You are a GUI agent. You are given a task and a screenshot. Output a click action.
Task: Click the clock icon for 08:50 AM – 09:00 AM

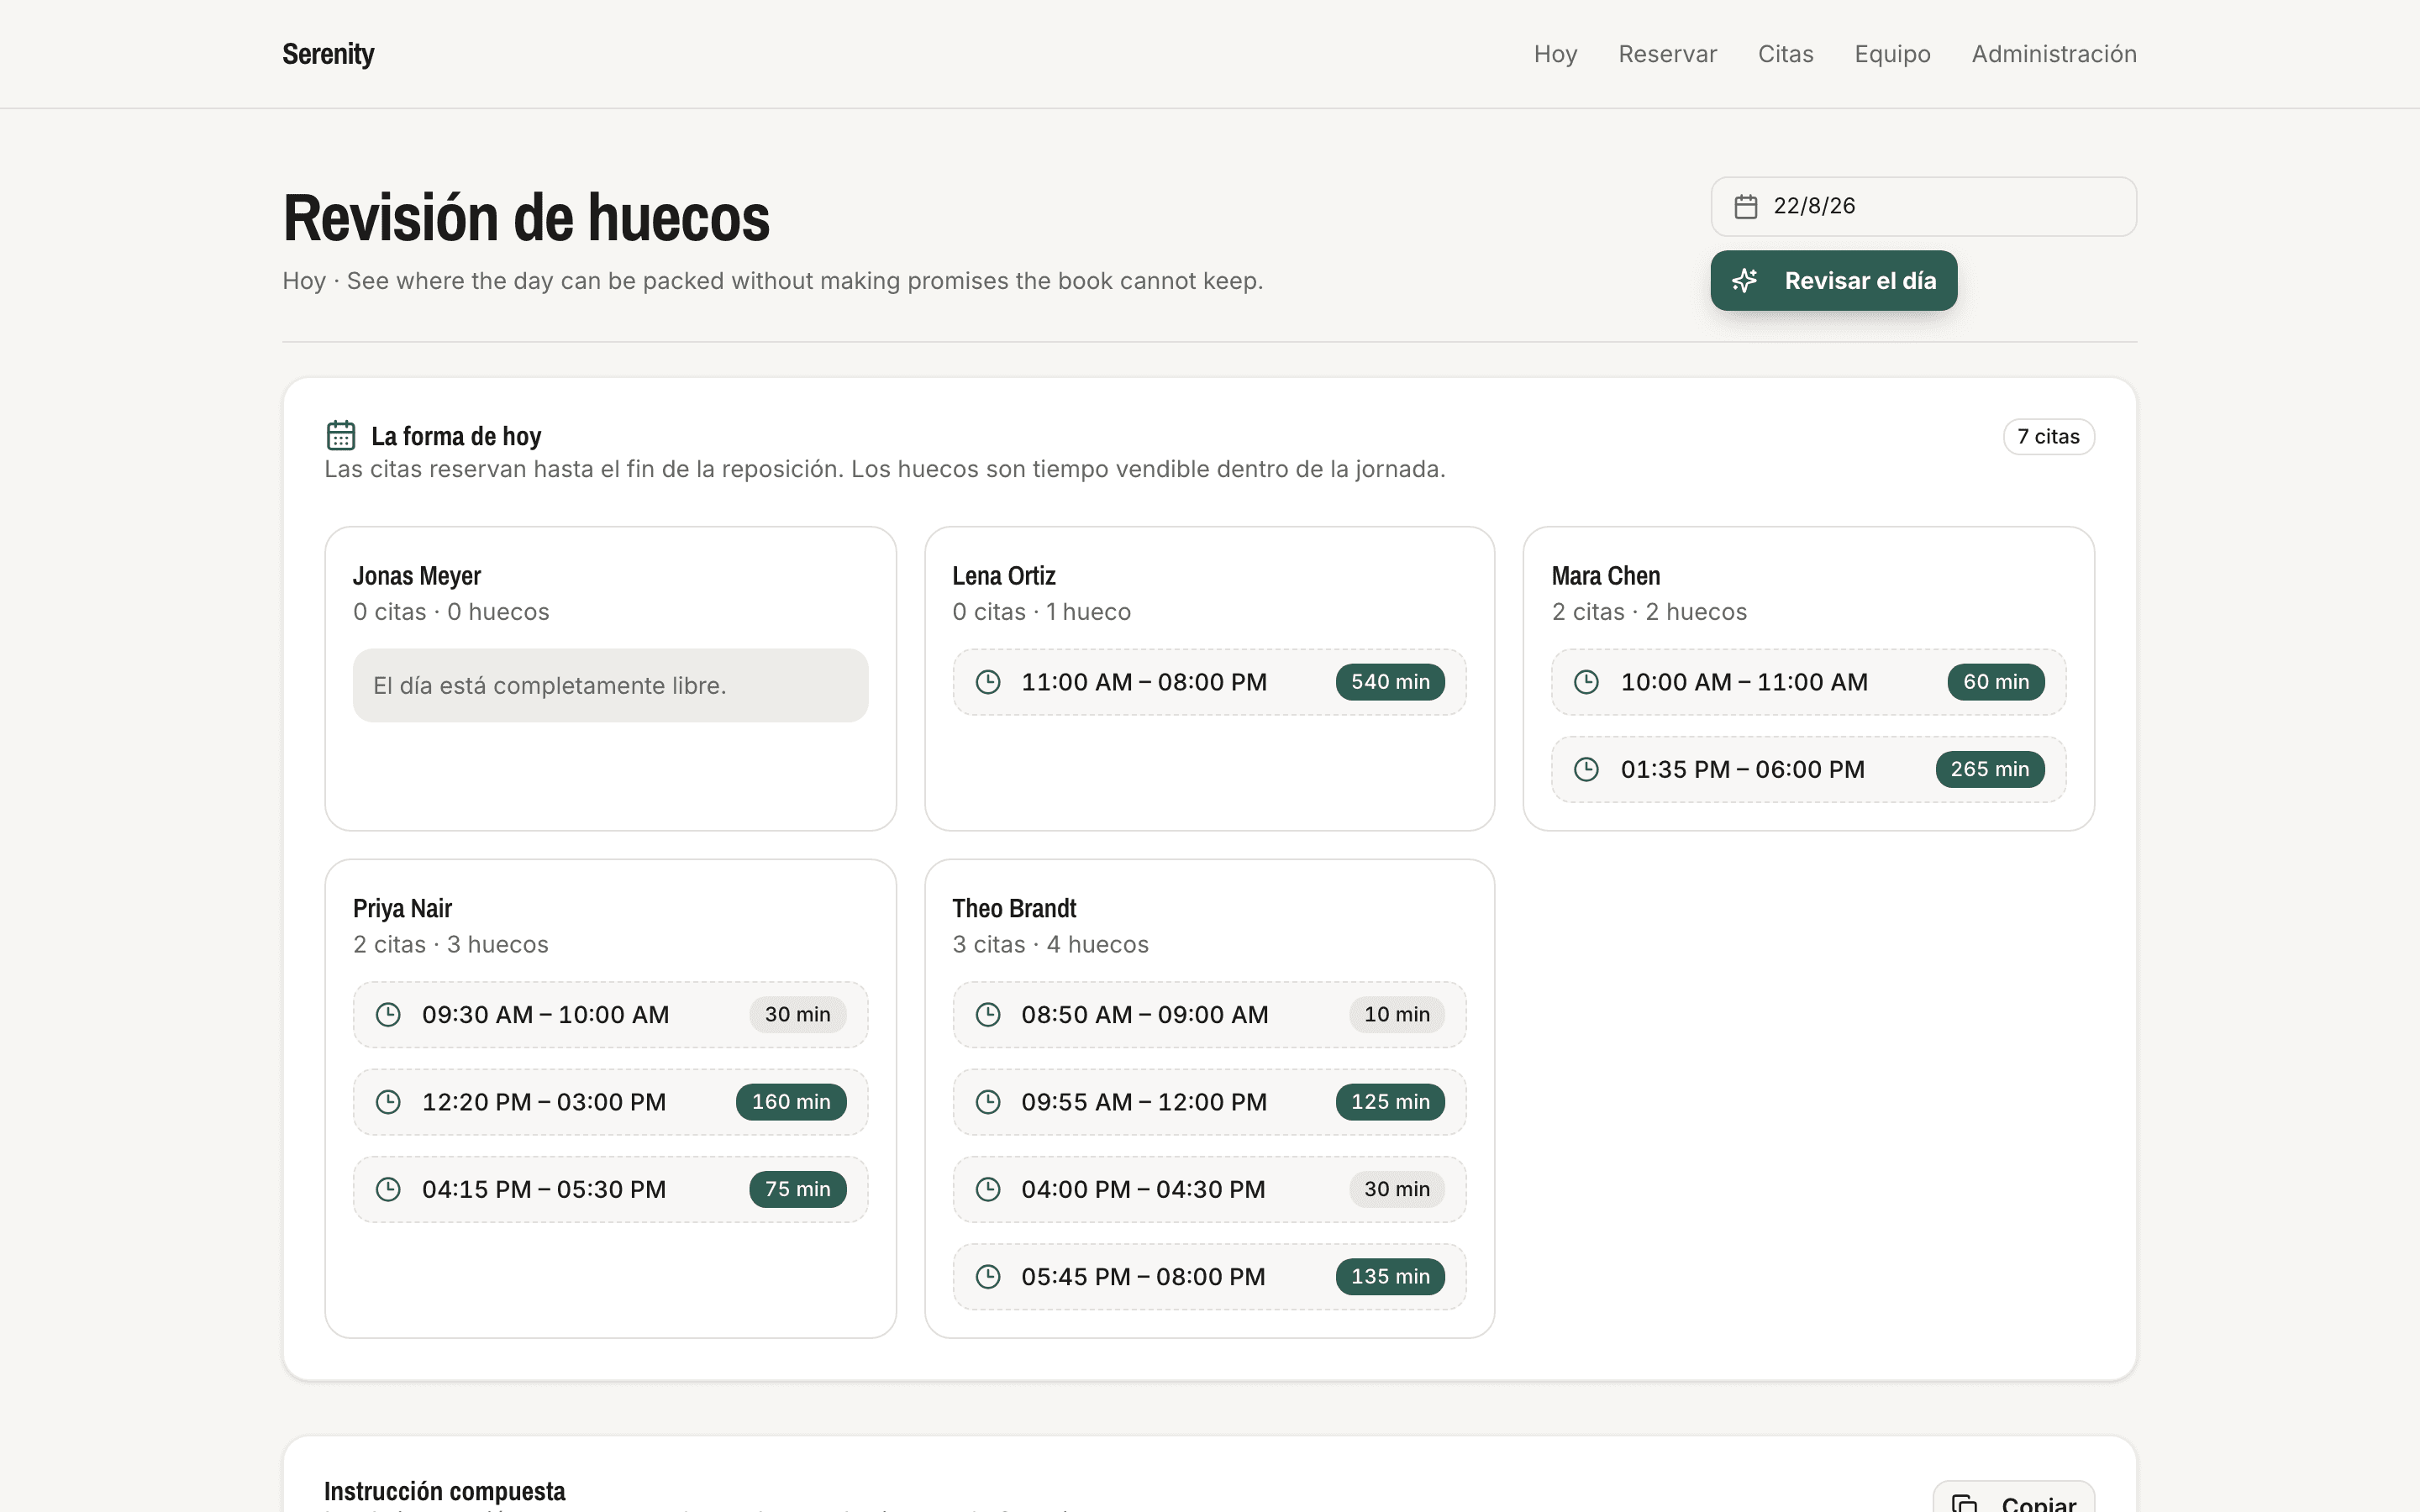click(x=988, y=1015)
